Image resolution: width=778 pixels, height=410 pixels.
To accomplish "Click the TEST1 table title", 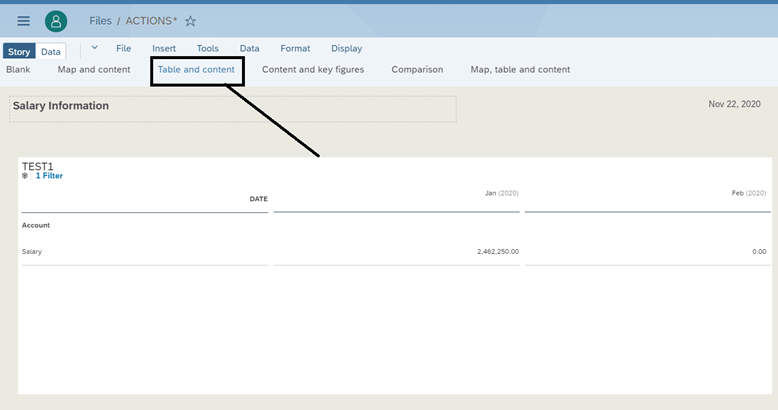I will click(x=37, y=166).
